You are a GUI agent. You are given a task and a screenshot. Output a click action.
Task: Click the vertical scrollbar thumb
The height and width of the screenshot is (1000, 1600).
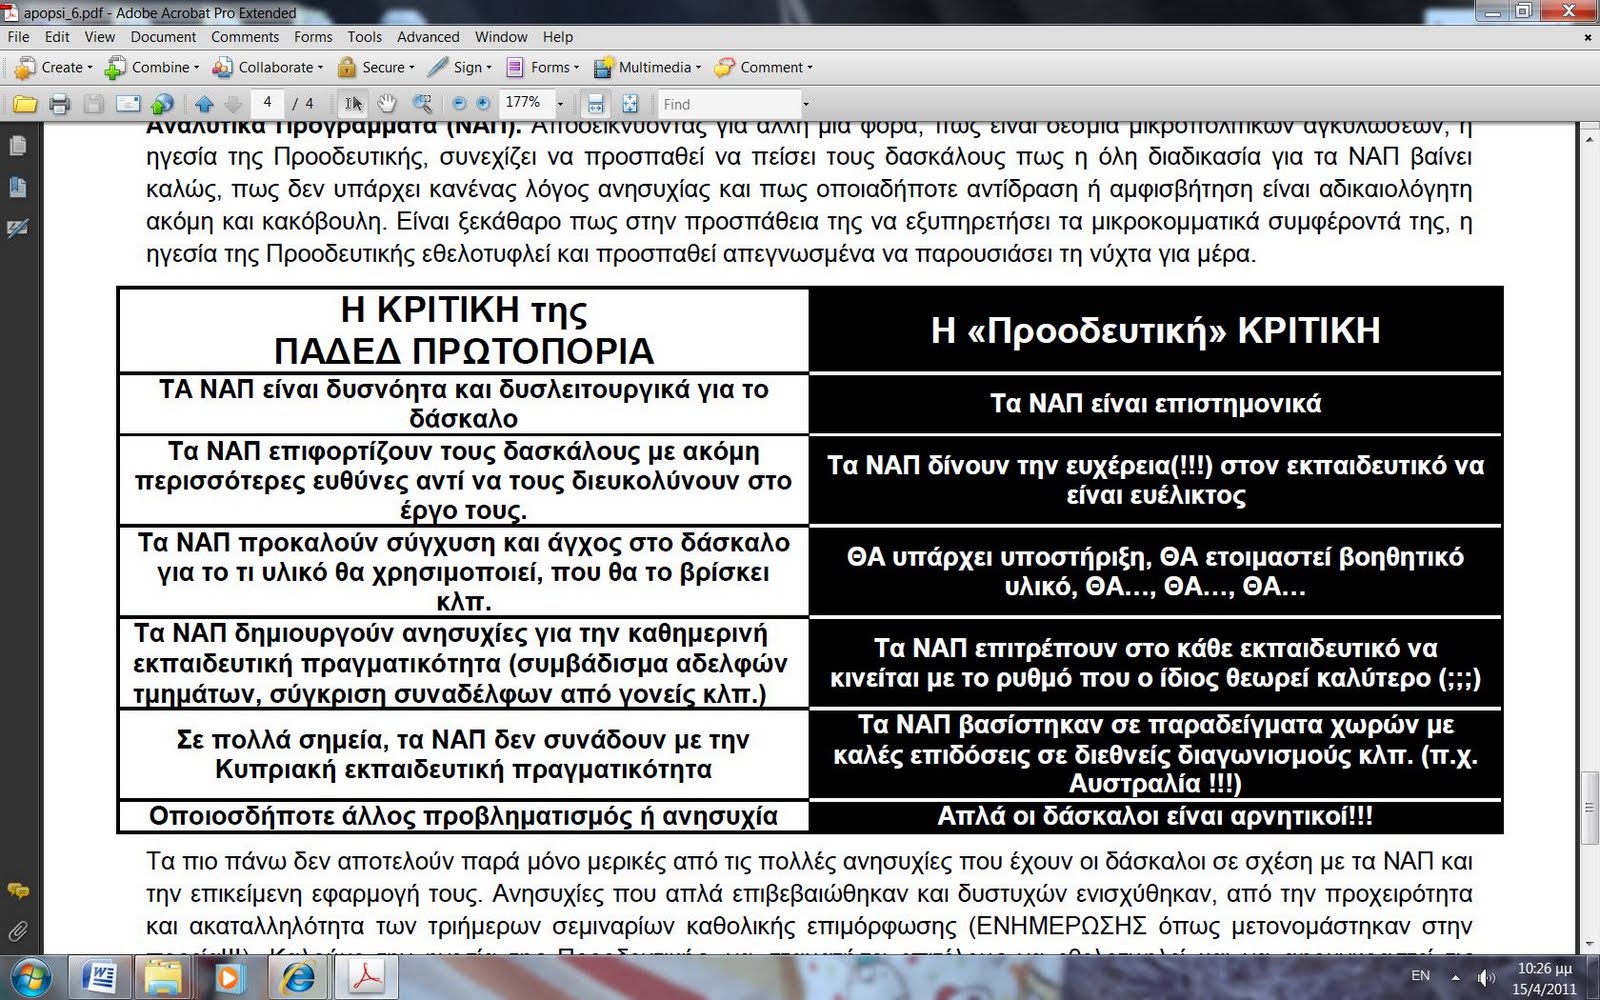point(1589,807)
